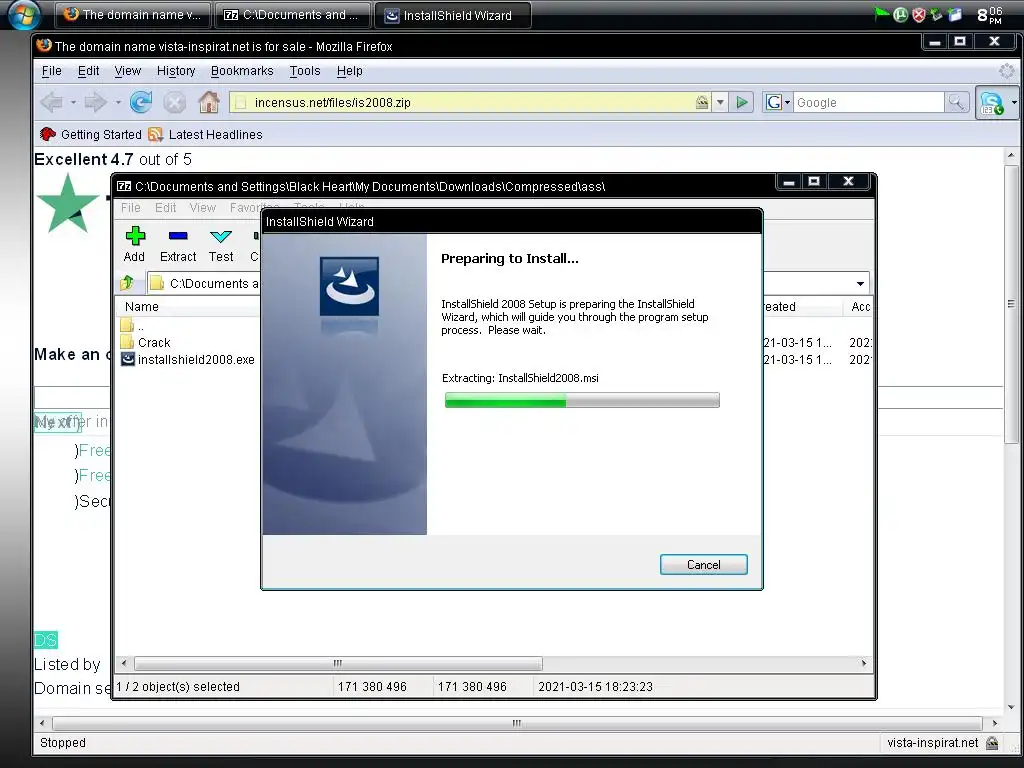The image size is (1024, 768).
Task: Go to Firefox Home page icon
Action: click(x=209, y=102)
